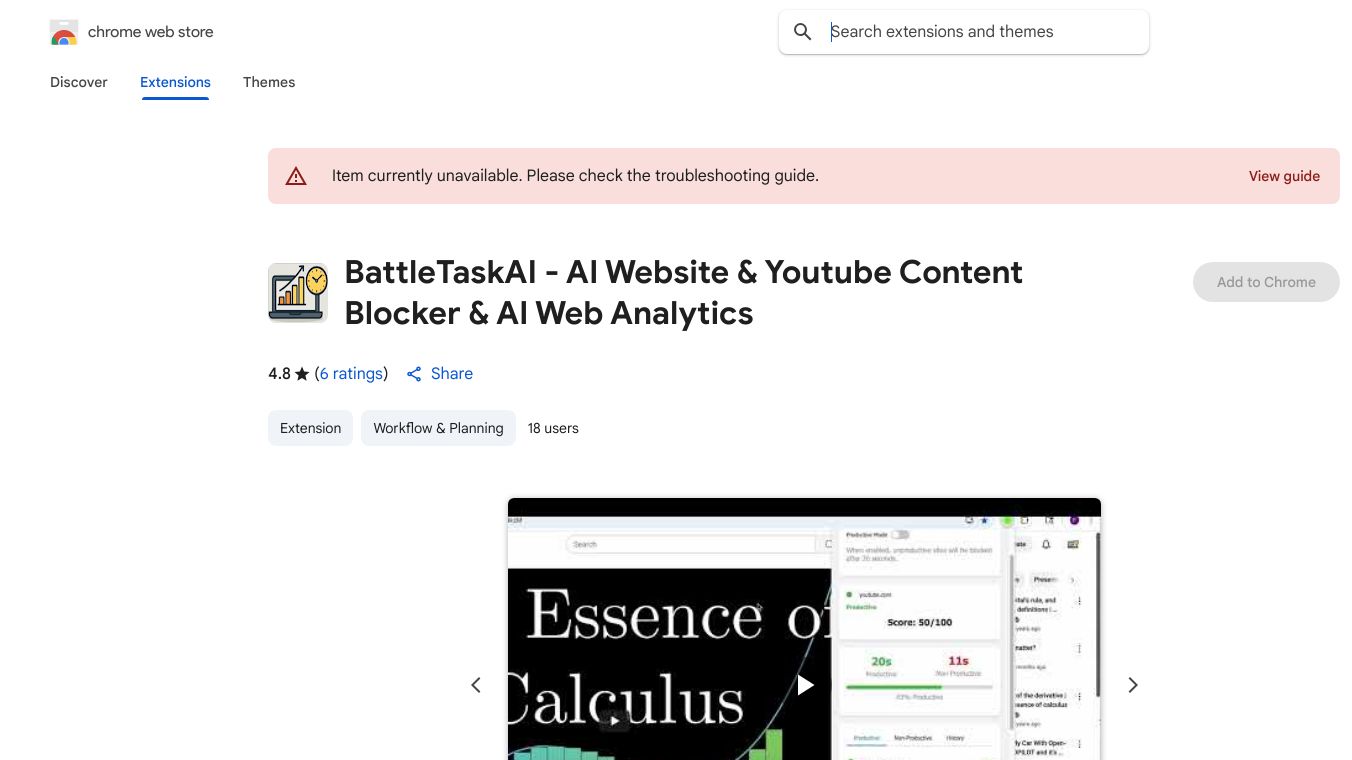Viewport: 1352px width, 760px height.
Task: Click the red warning triangle icon
Action: coord(296,176)
